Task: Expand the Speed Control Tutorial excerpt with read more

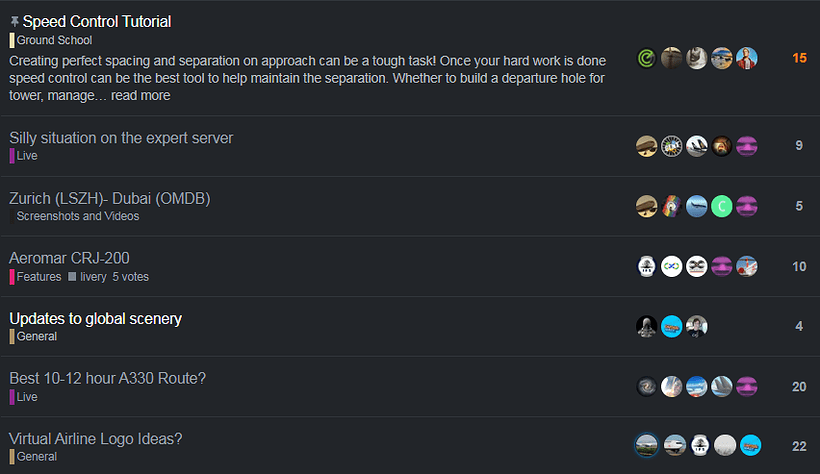Action: coord(140,96)
